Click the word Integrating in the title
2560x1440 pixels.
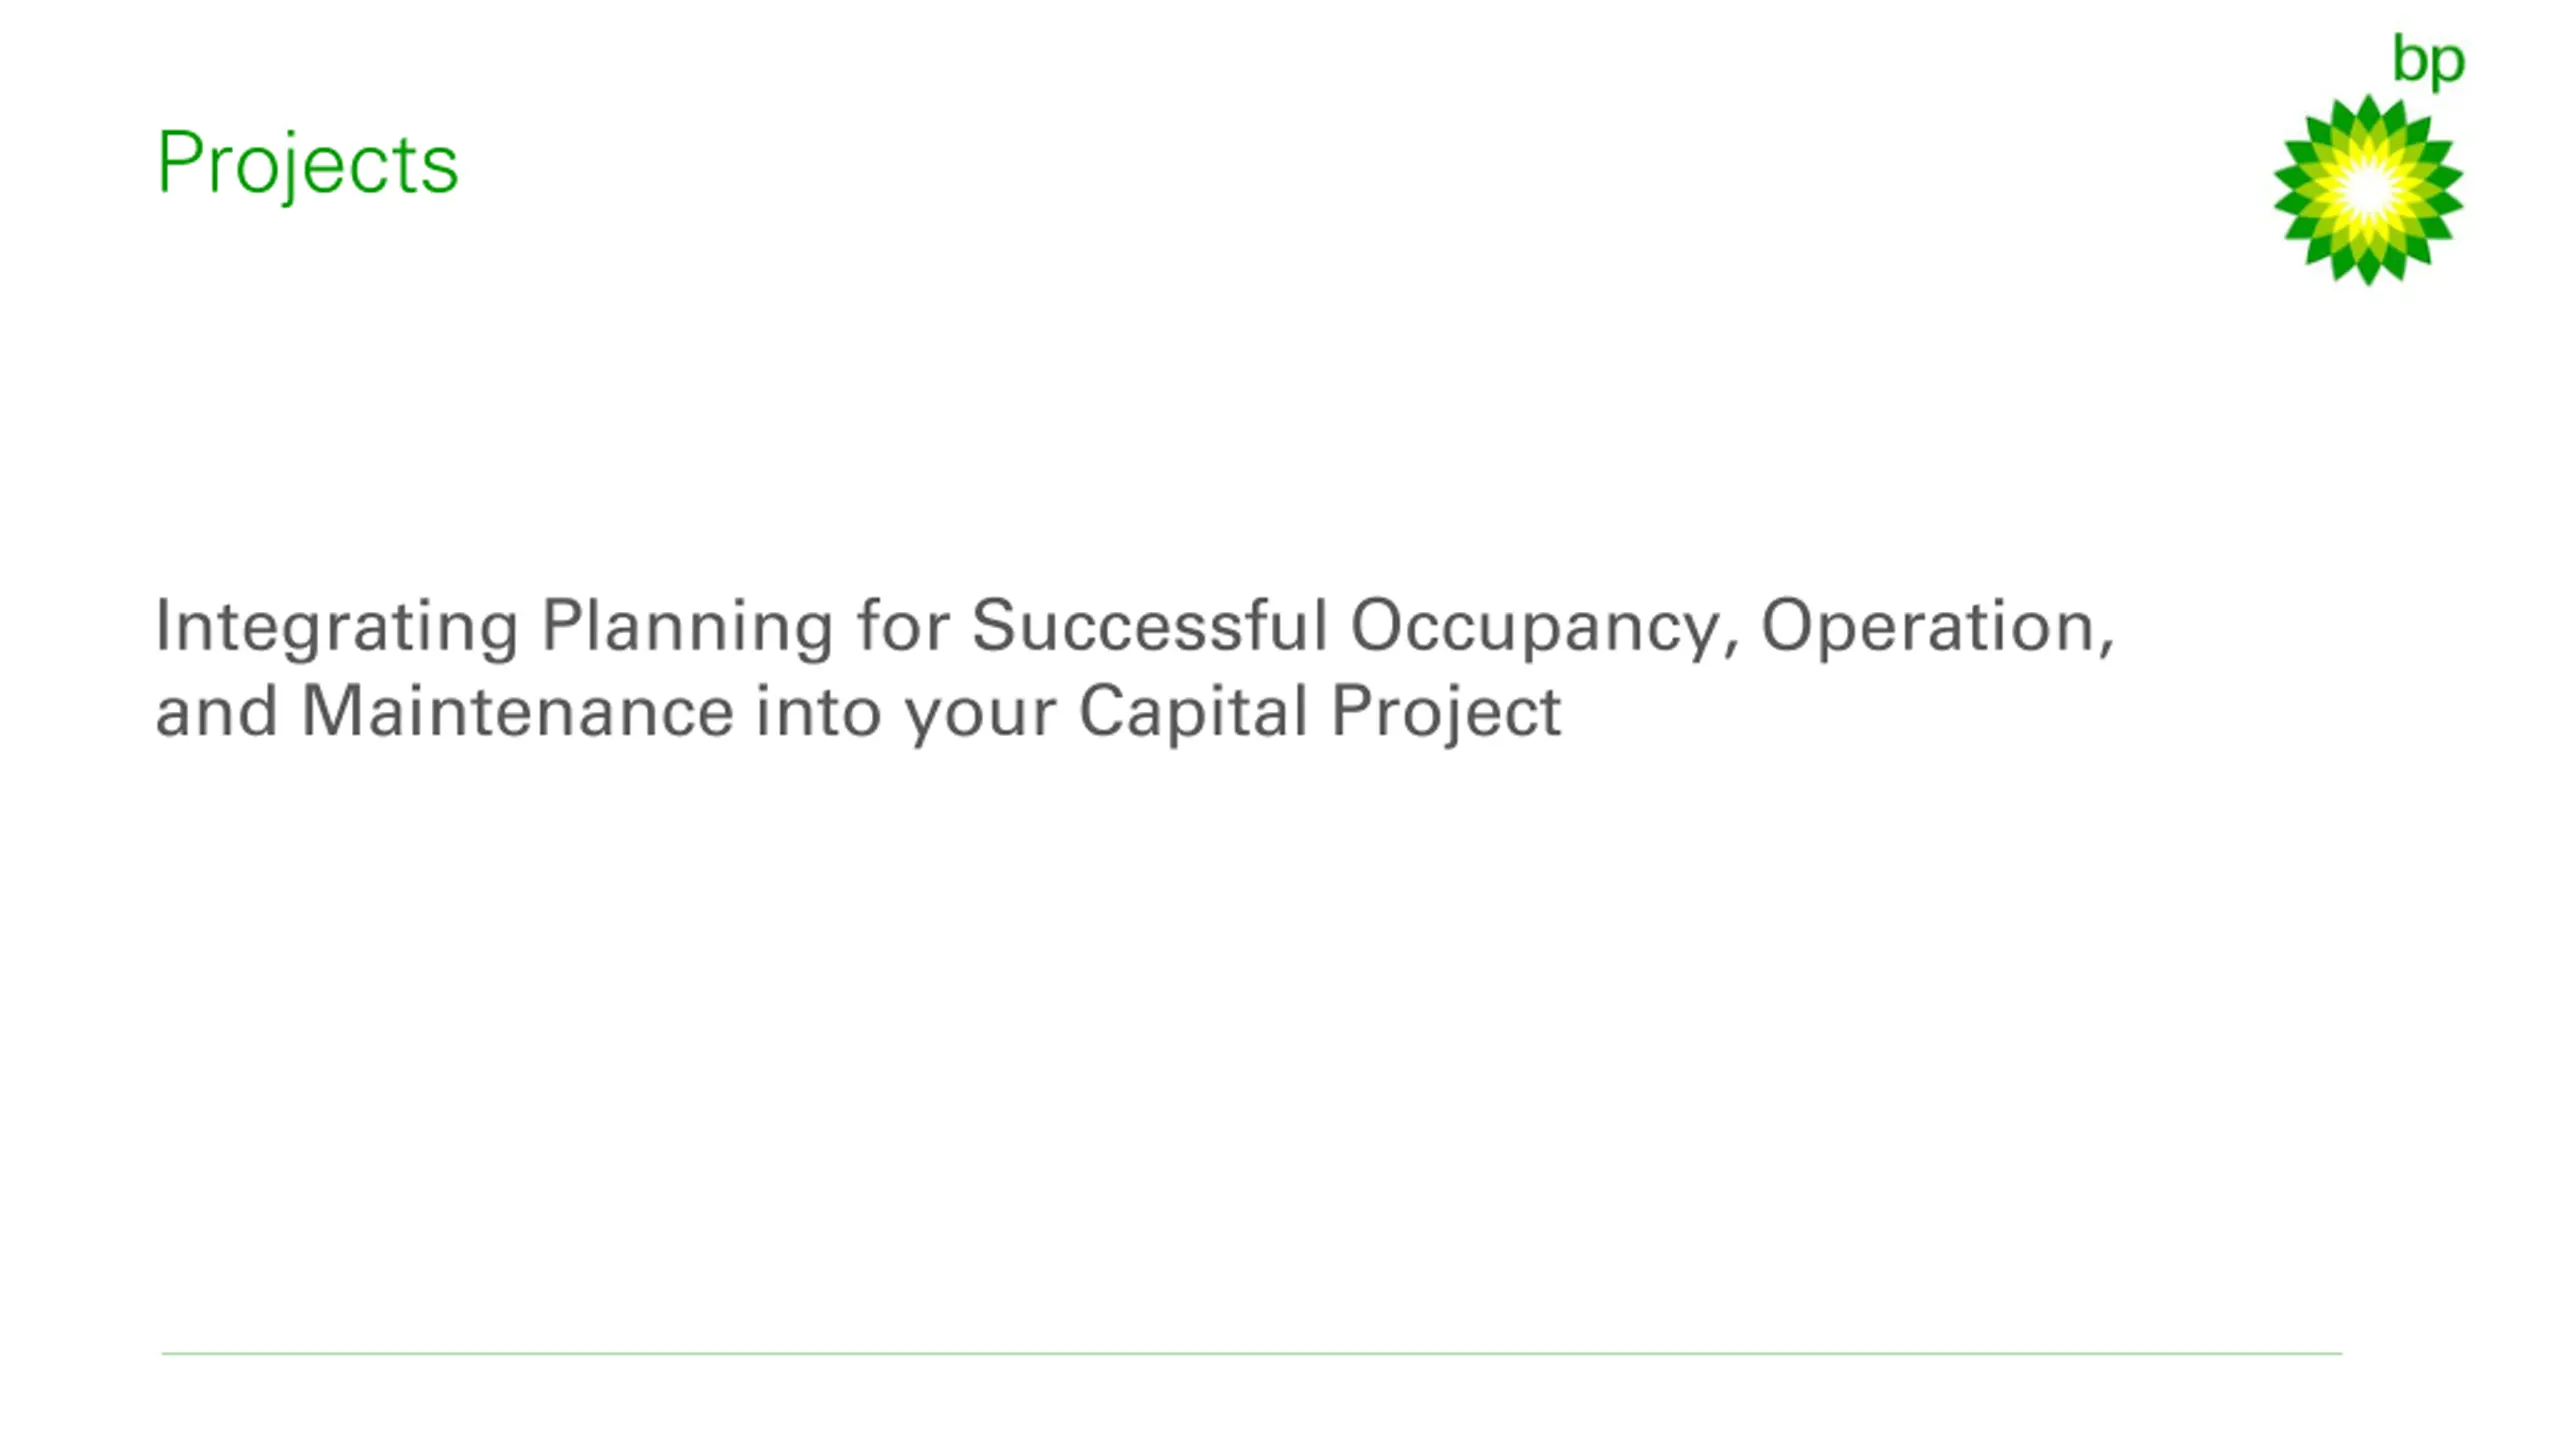[x=337, y=628]
